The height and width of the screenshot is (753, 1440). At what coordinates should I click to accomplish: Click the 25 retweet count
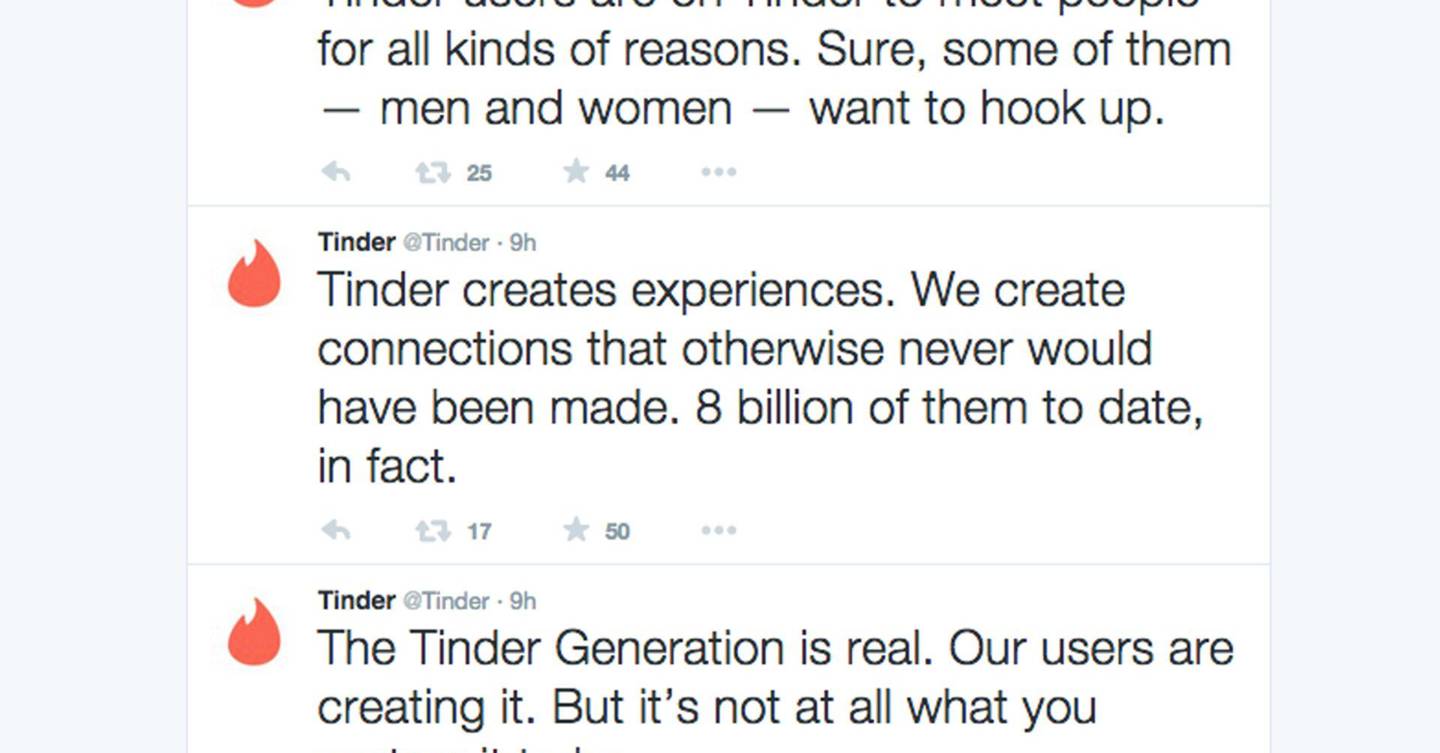click(479, 173)
